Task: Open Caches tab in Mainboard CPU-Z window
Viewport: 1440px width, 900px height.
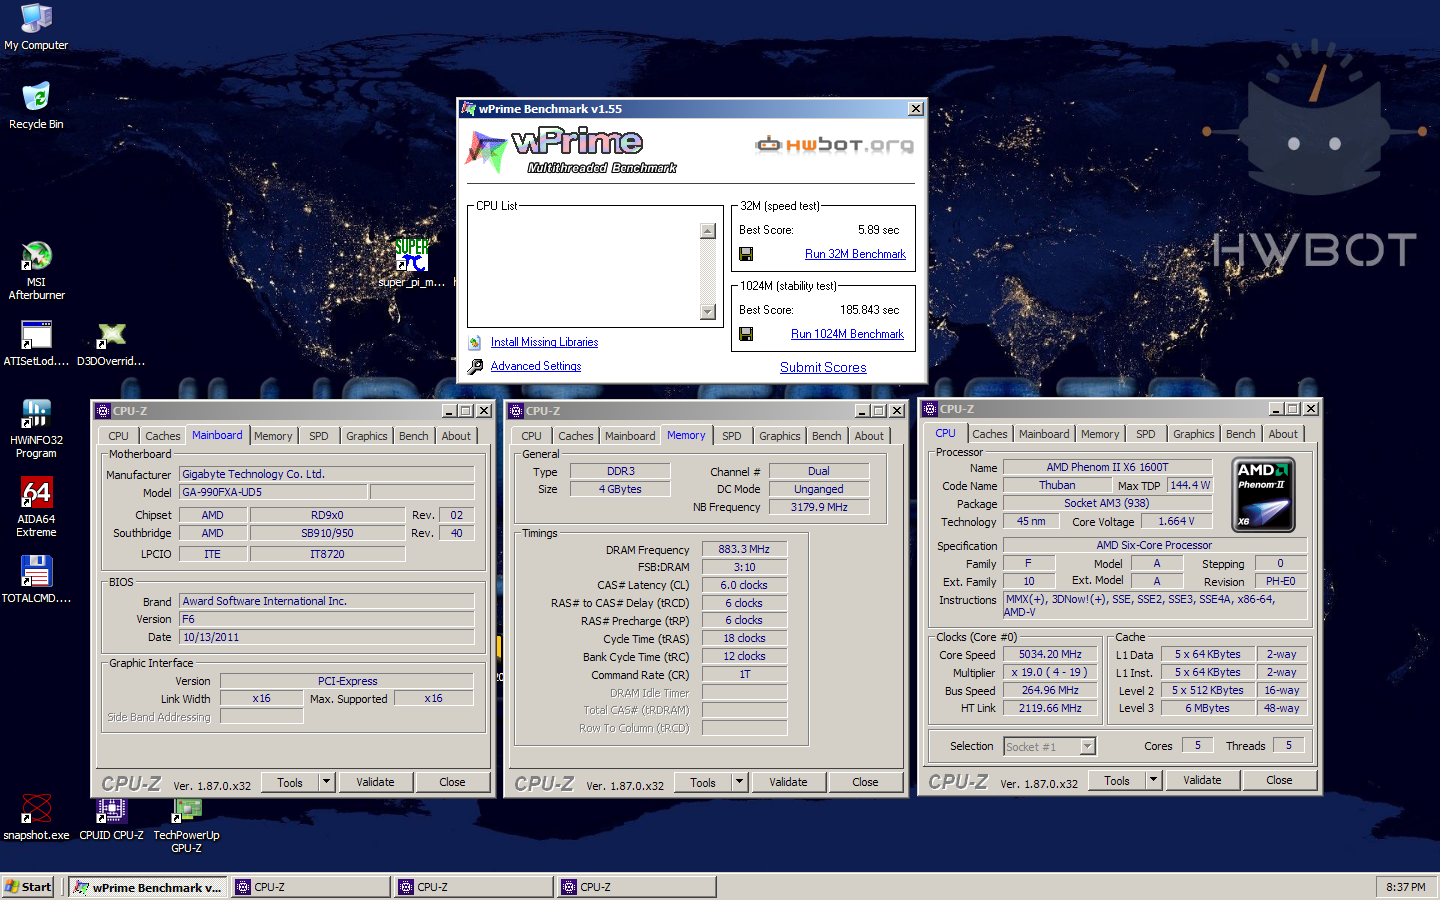Action: click(x=163, y=436)
